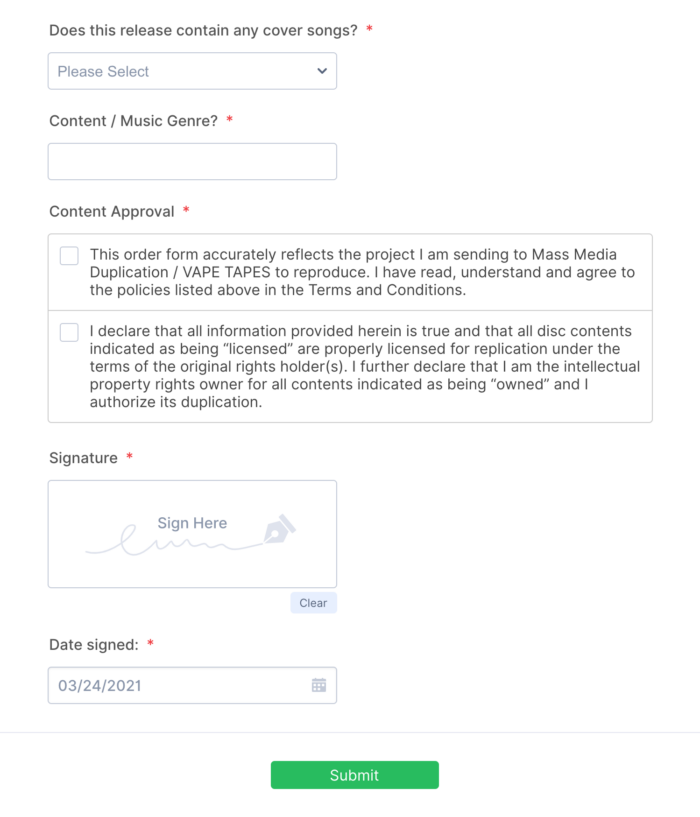Viewport: 700px width, 817px height.
Task: Tick the 'I declare that all information' checkbox
Action: [69, 332]
